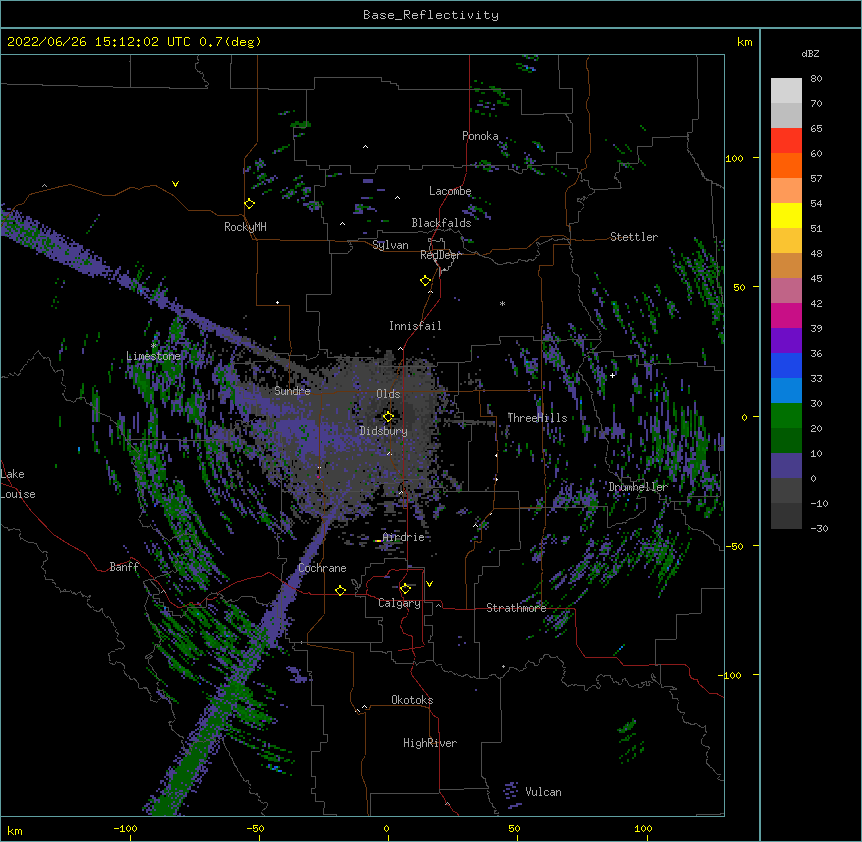Click the dBZ legend heading
This screenshot has width=862, height=842.
(810, 54)
